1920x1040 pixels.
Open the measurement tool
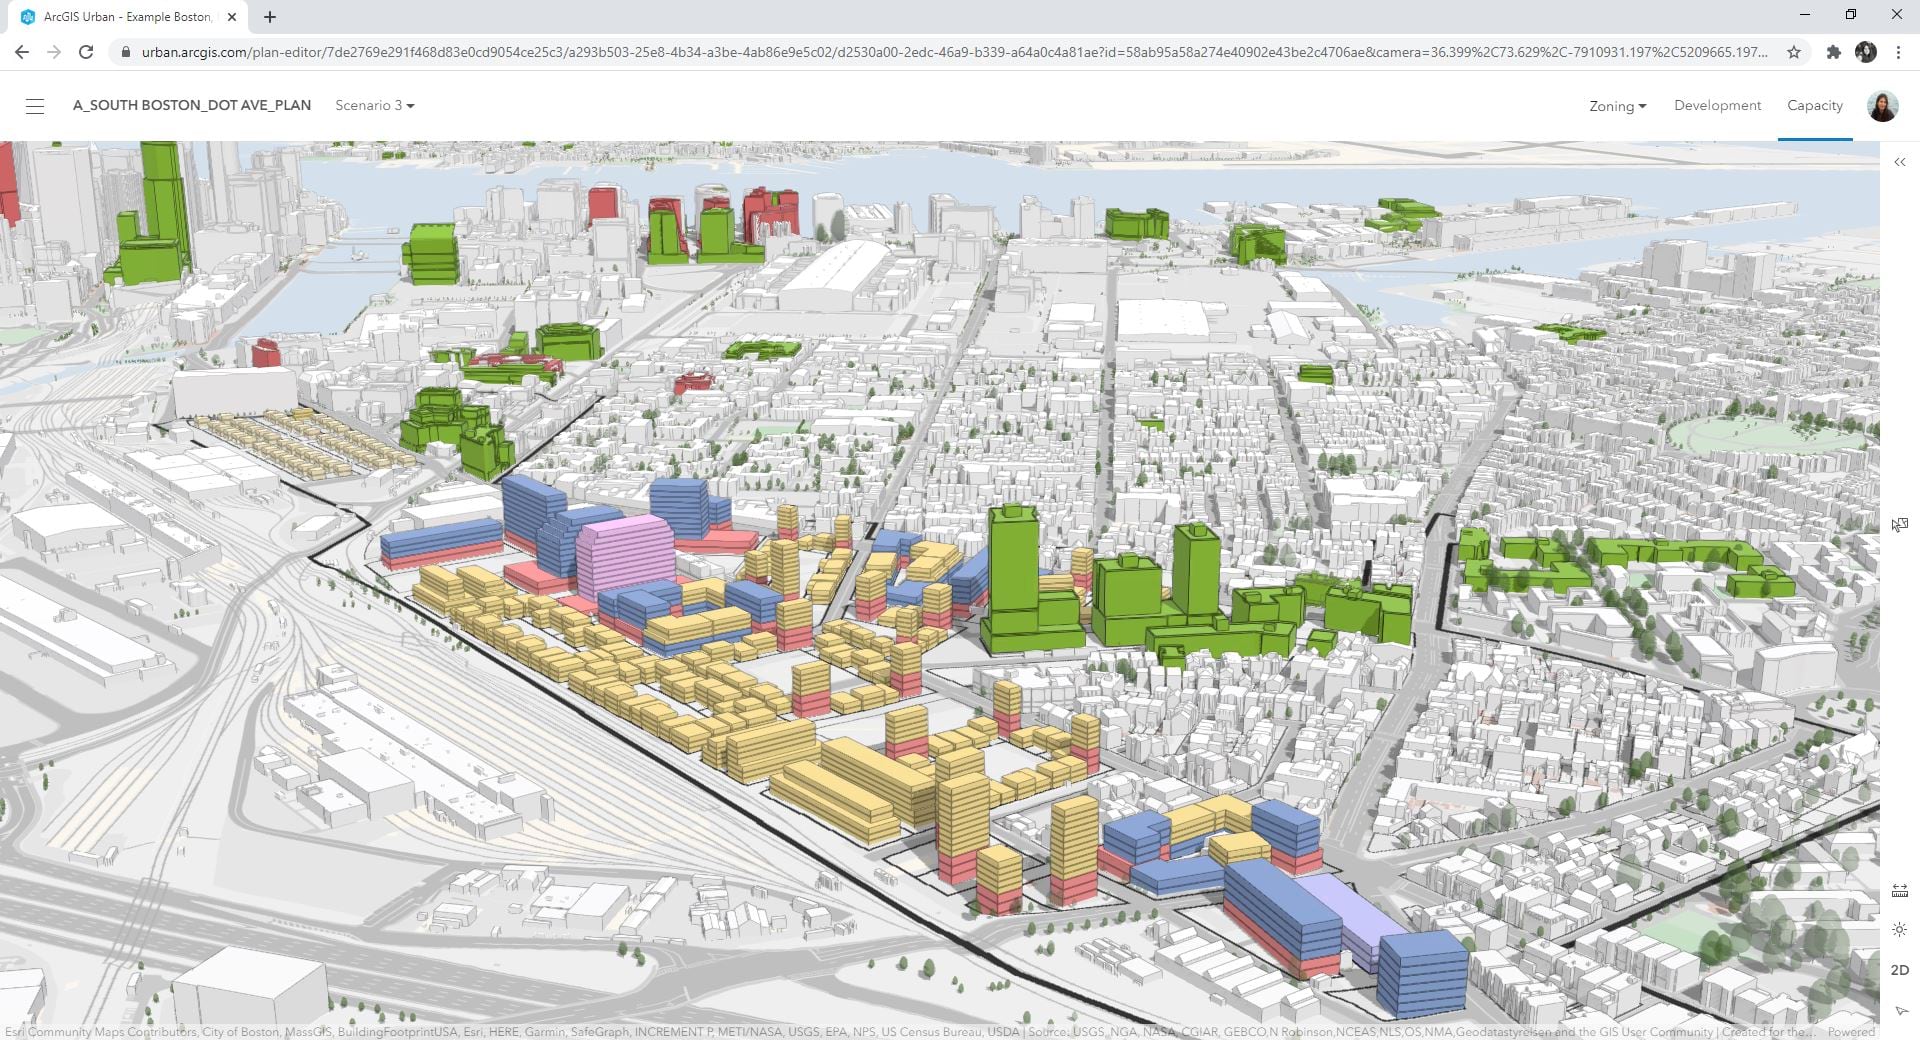click(x=1899, y=890)
